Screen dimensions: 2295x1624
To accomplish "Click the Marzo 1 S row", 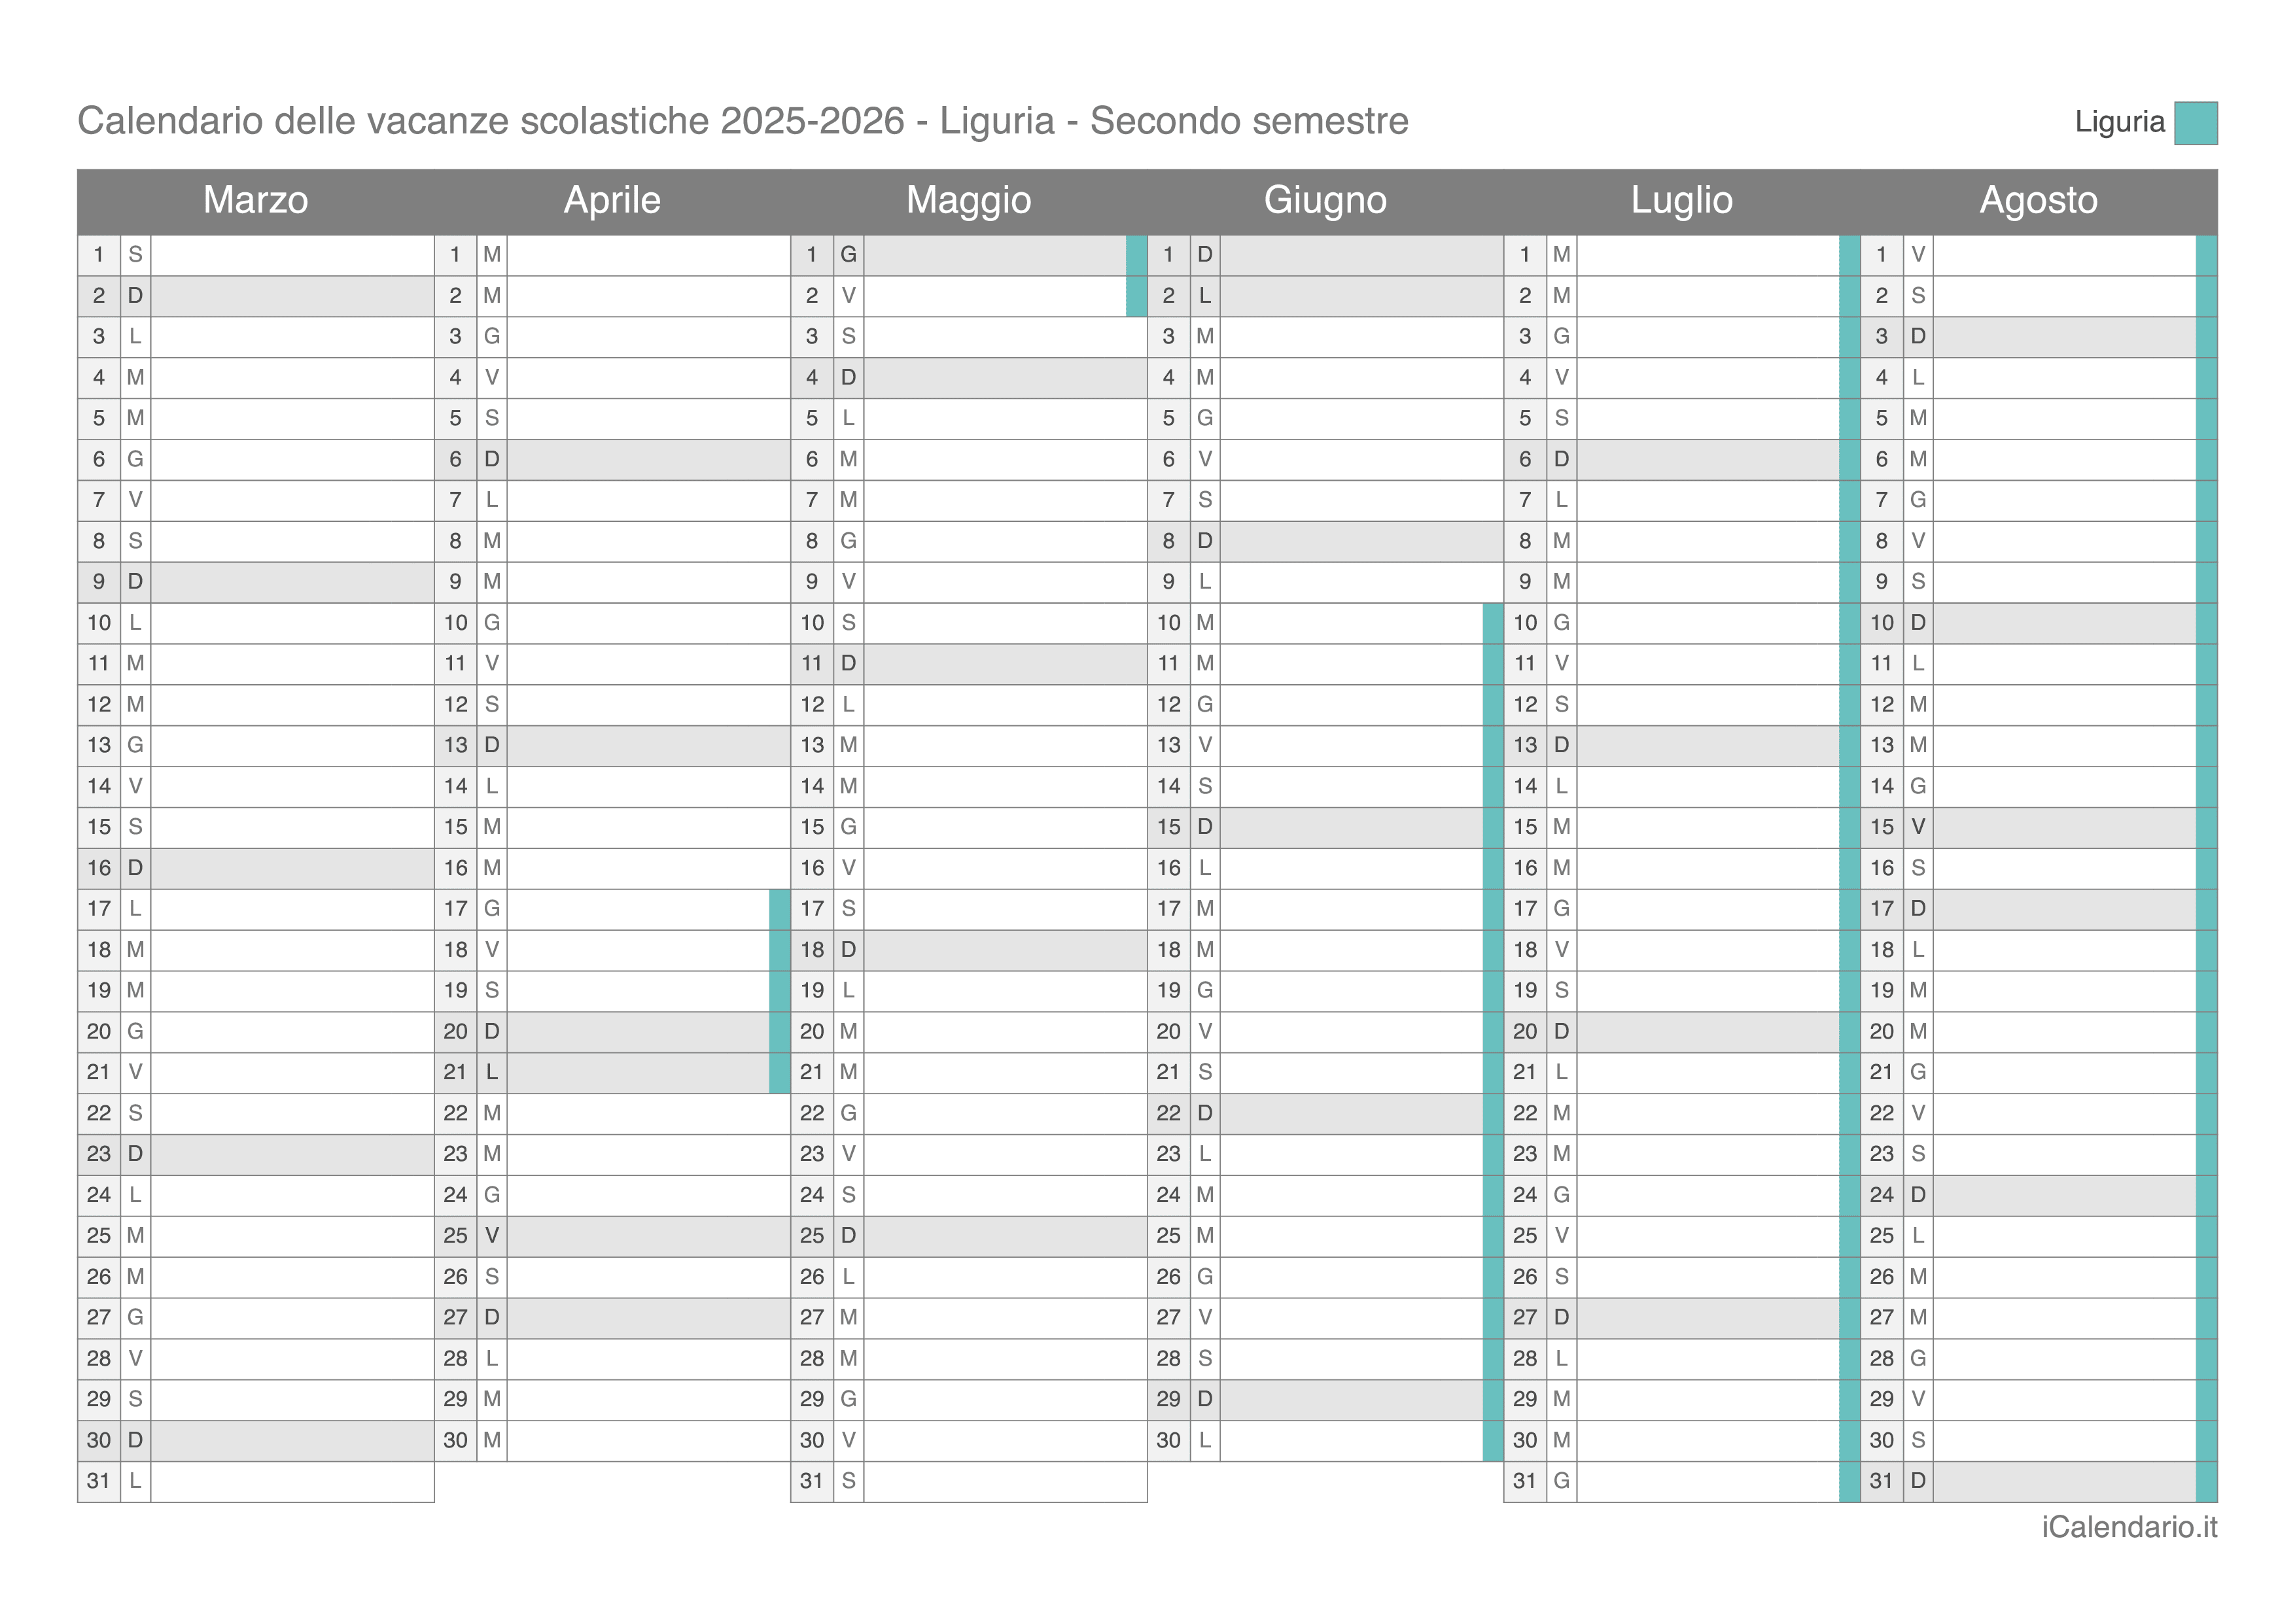I will point(256,255).
